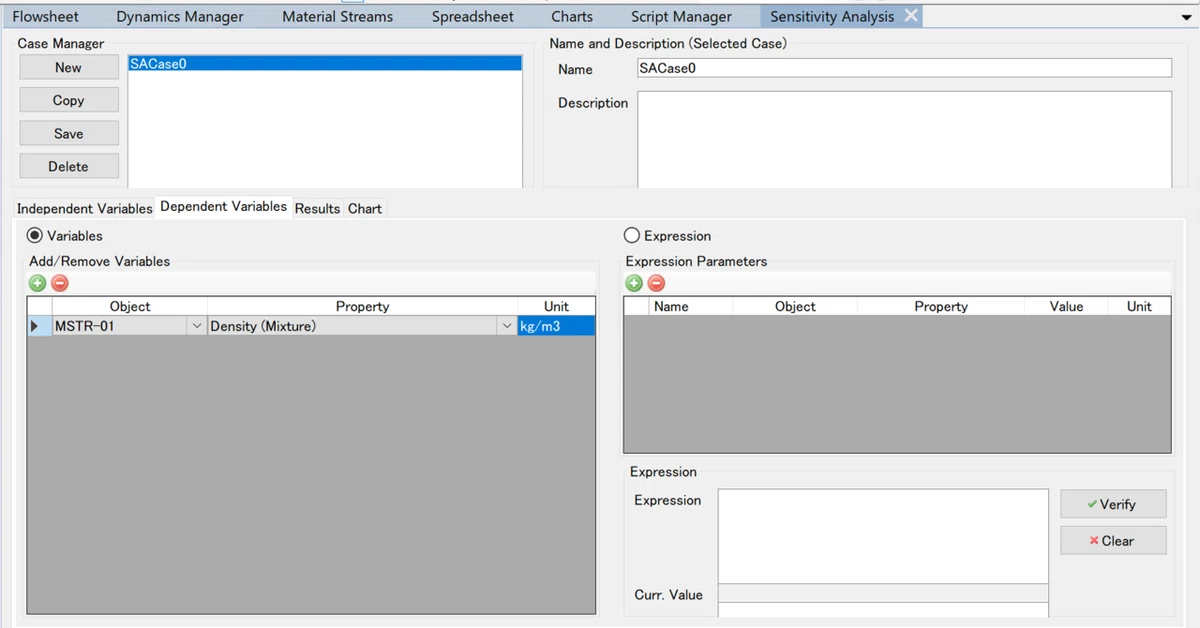The height and width of the screenshot is (628, 1200).
Task: Delete the selected case
Action: (x=69, y=166)
